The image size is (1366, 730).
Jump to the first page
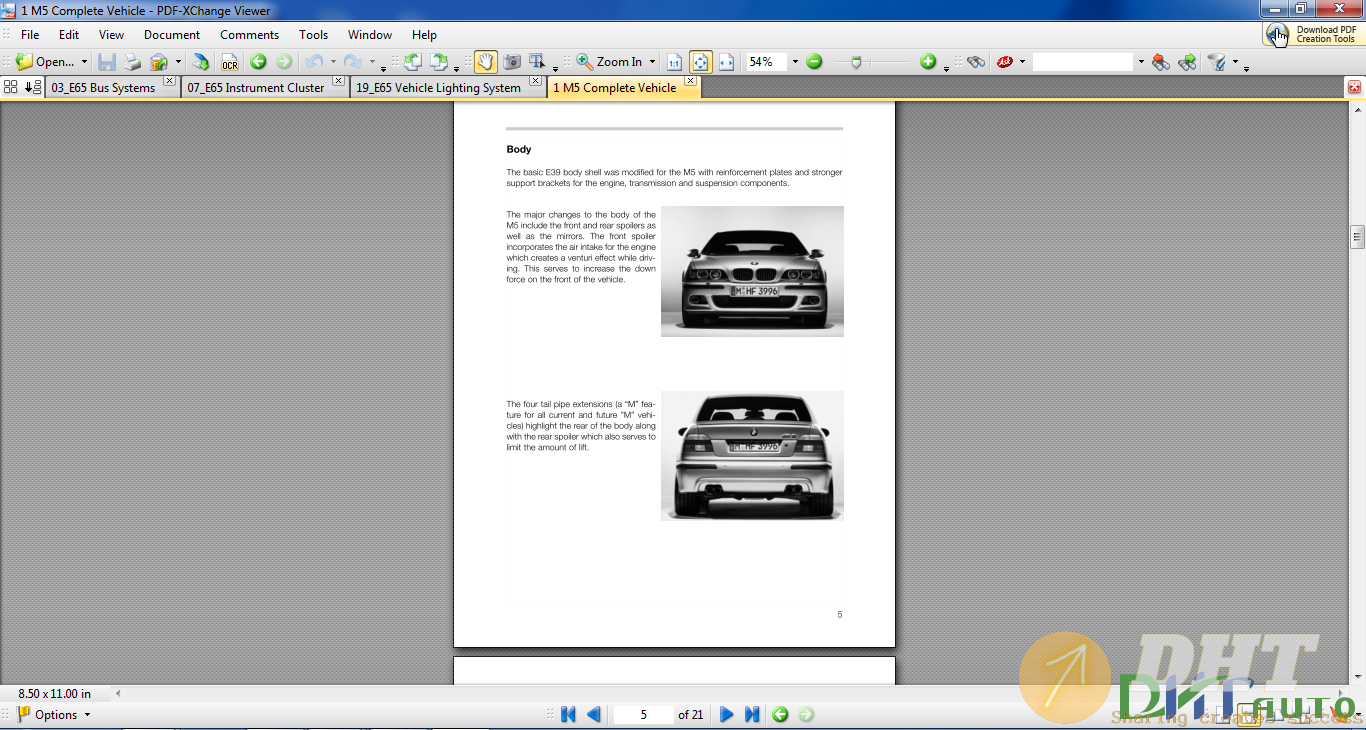[568, 715]
